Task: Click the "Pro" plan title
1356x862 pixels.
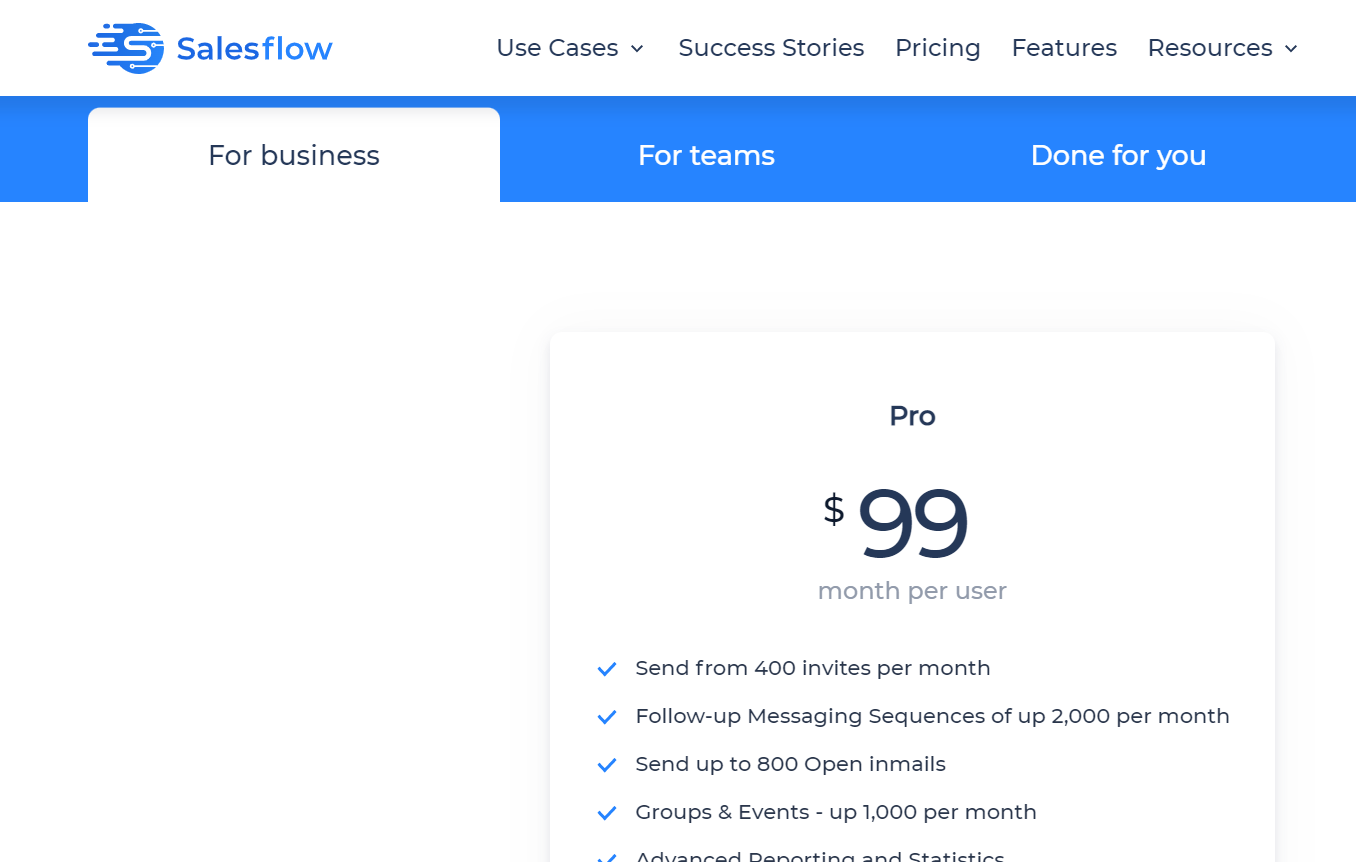Action: [911, 416]
